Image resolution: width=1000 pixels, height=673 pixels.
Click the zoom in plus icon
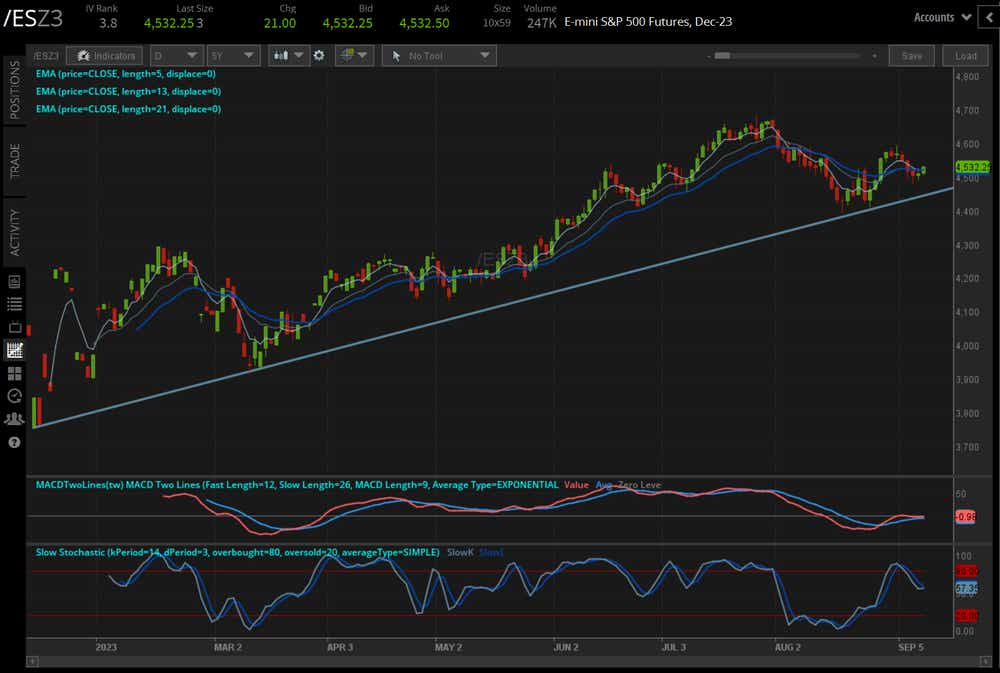[874, 56]
